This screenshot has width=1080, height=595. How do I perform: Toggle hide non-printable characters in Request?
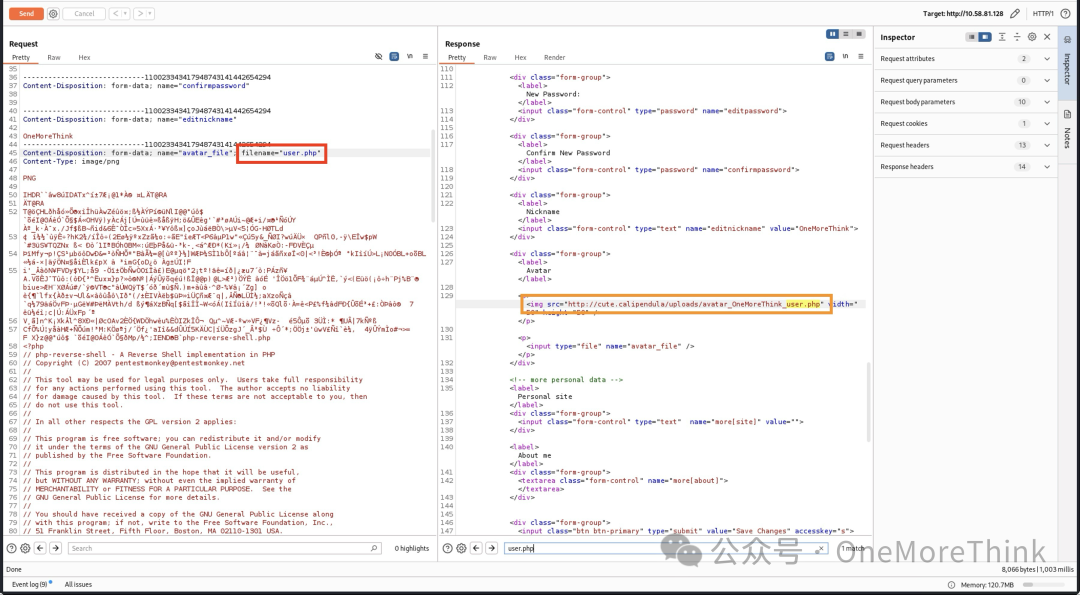coord(379,56)
